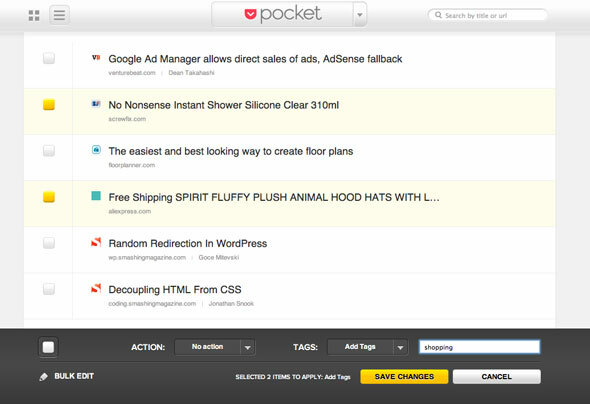Screen dimensions: 590x404
Task: Click the Pocket logo
Action: pos(283,14)
